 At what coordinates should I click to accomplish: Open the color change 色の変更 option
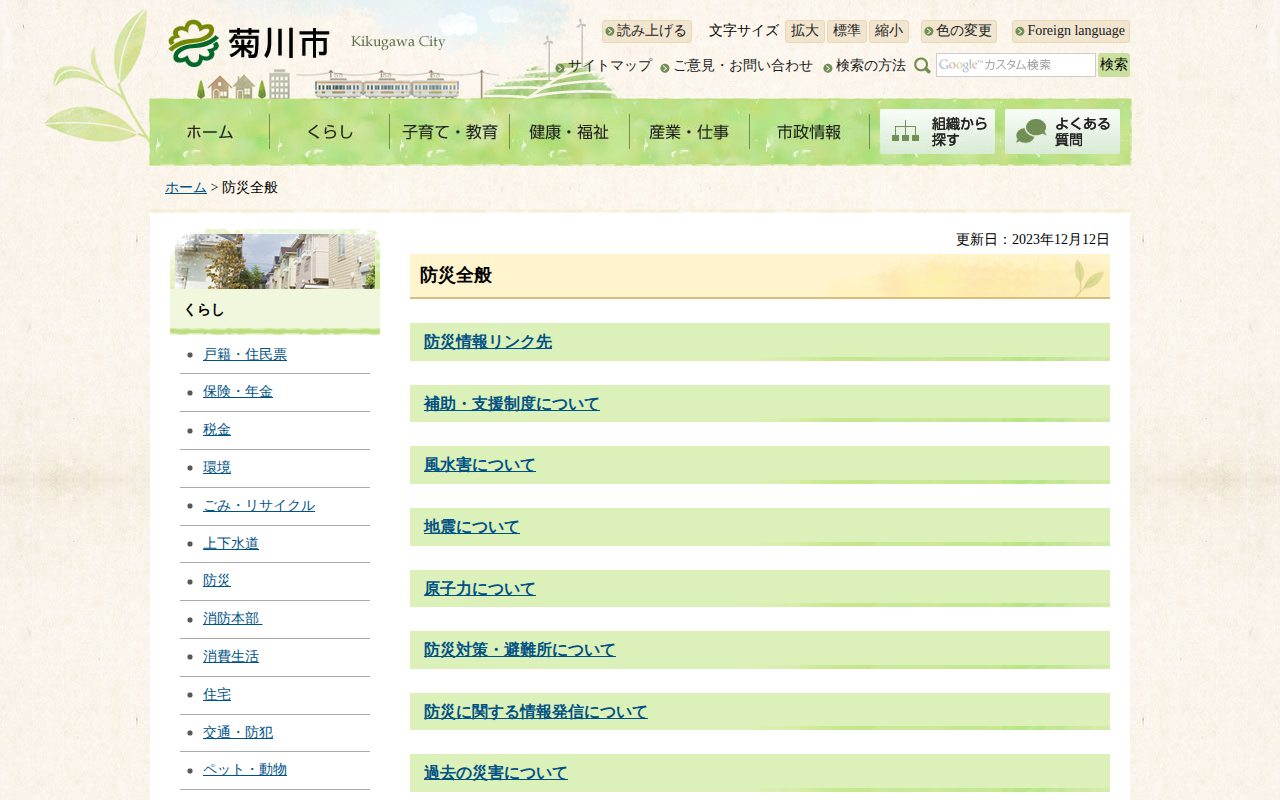point(958,31)
